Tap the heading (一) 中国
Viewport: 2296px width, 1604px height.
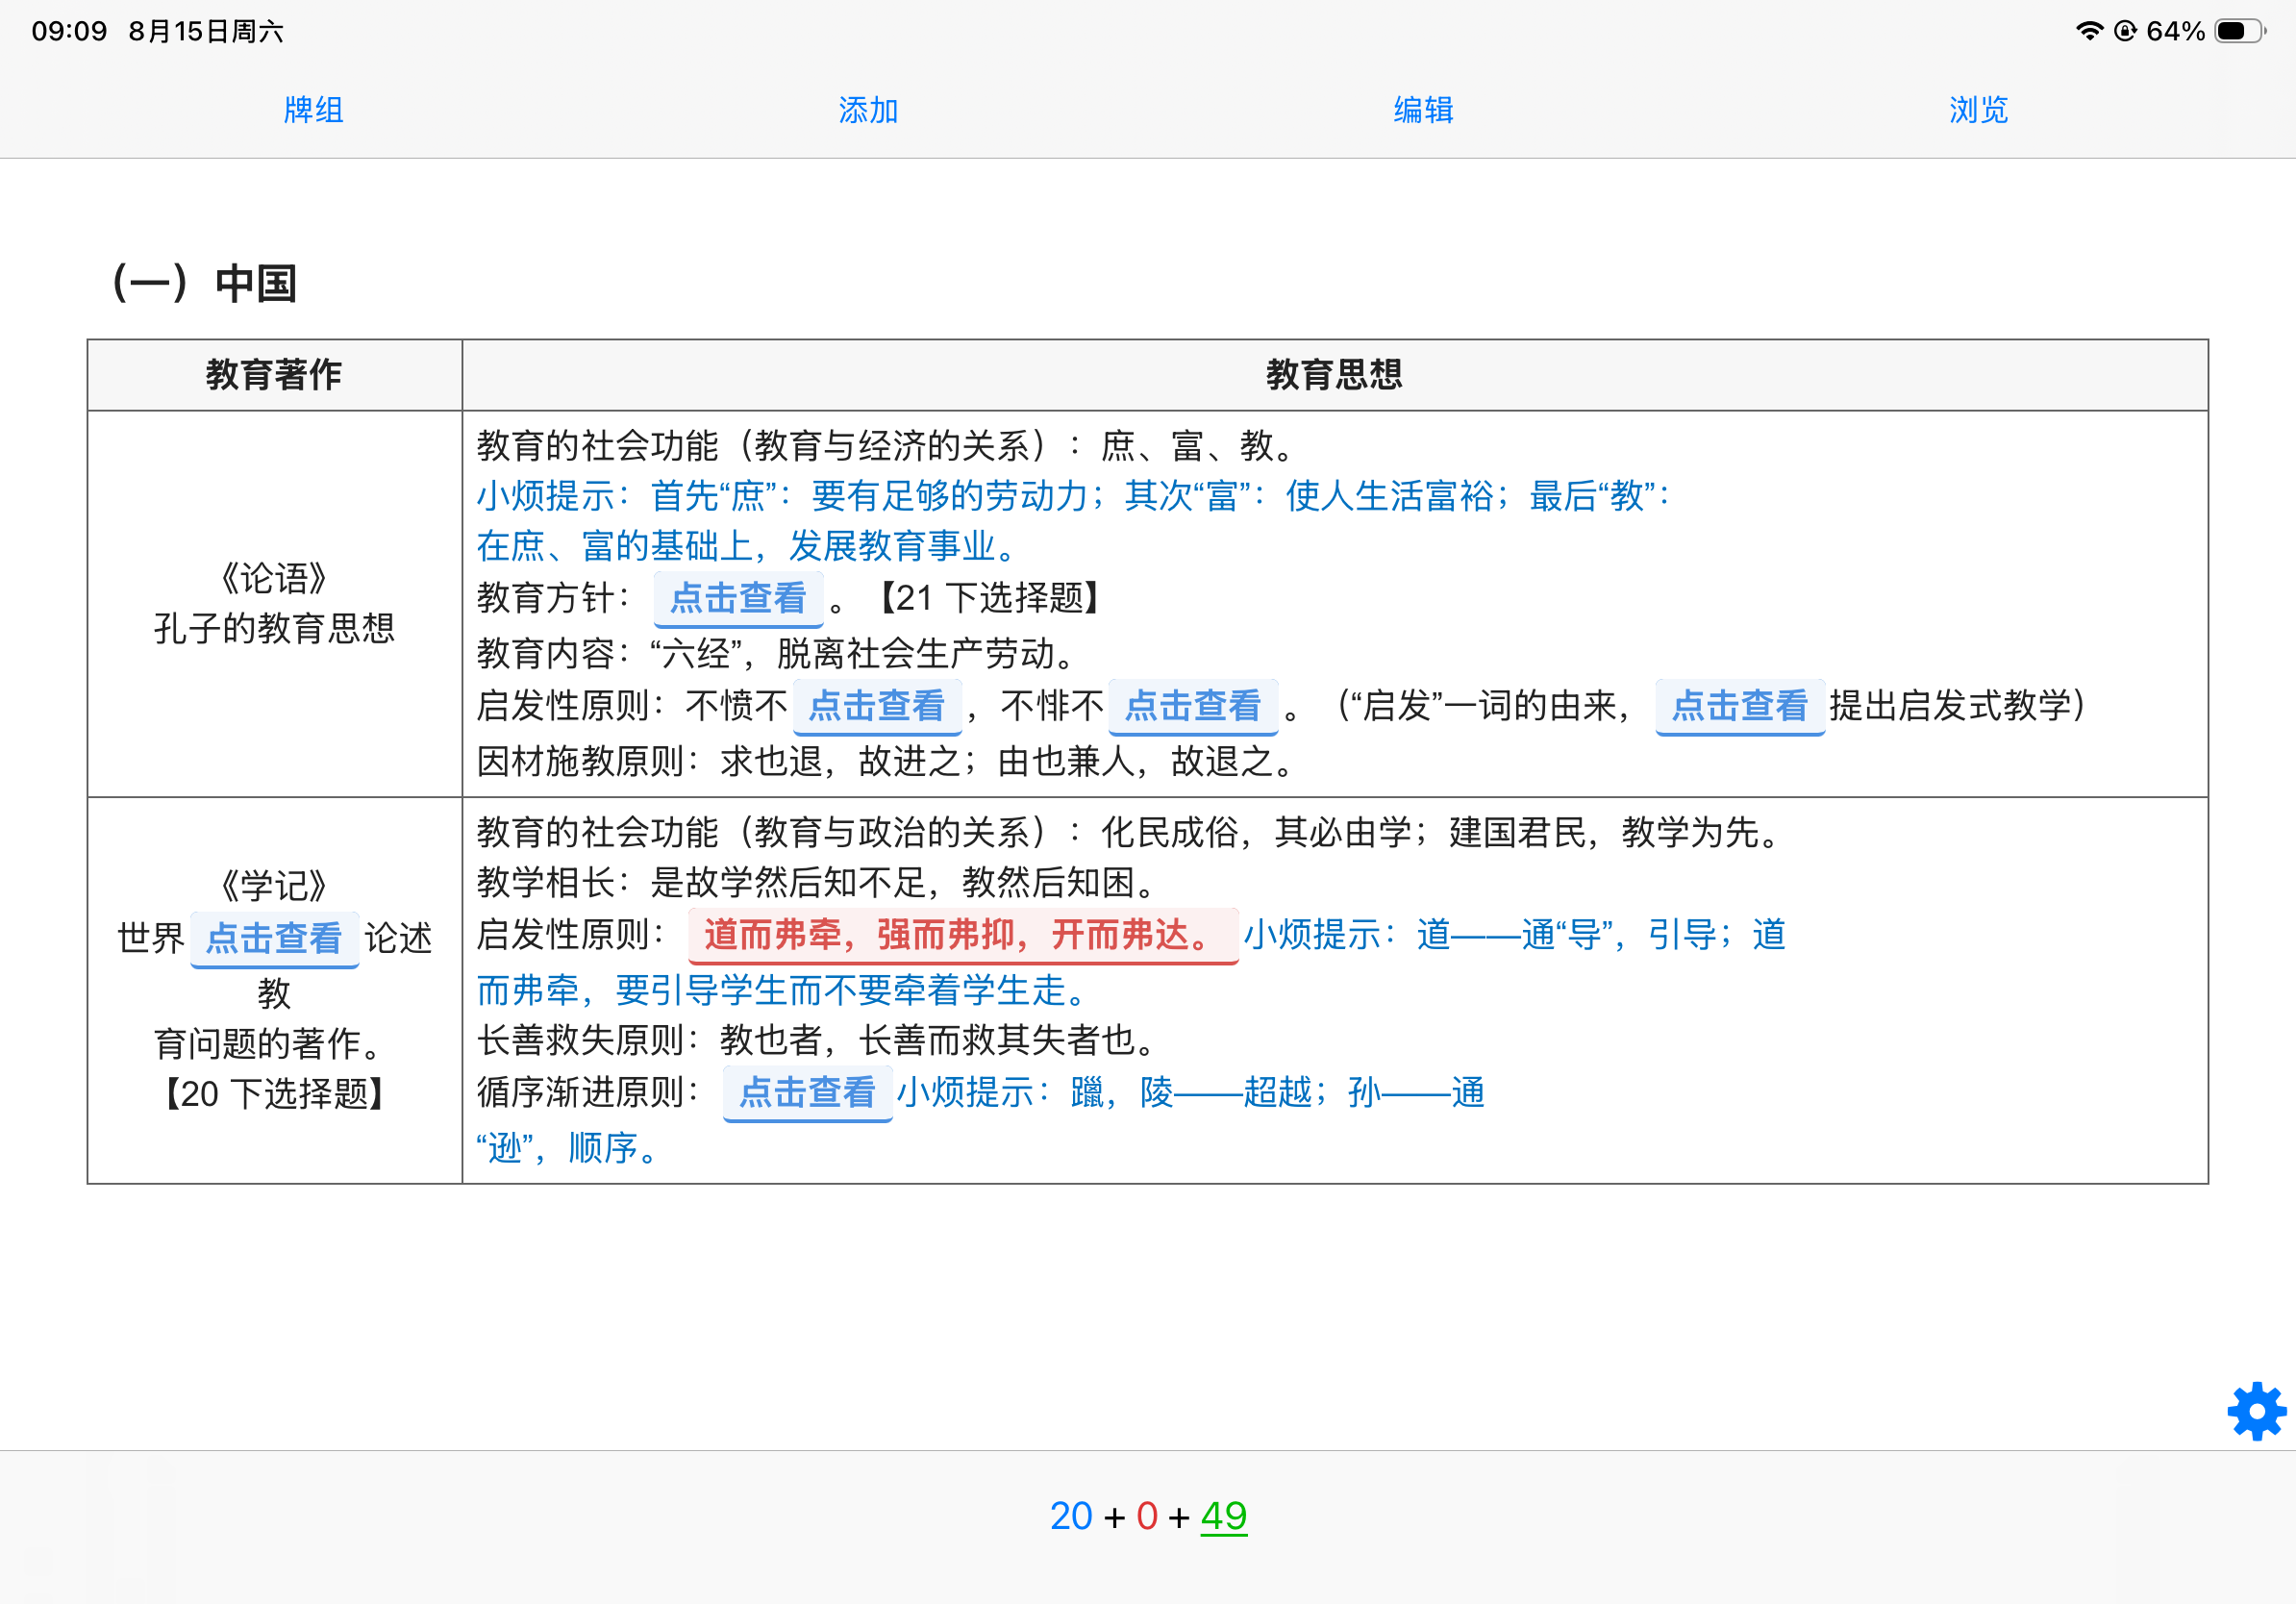(x=204, y=283)
